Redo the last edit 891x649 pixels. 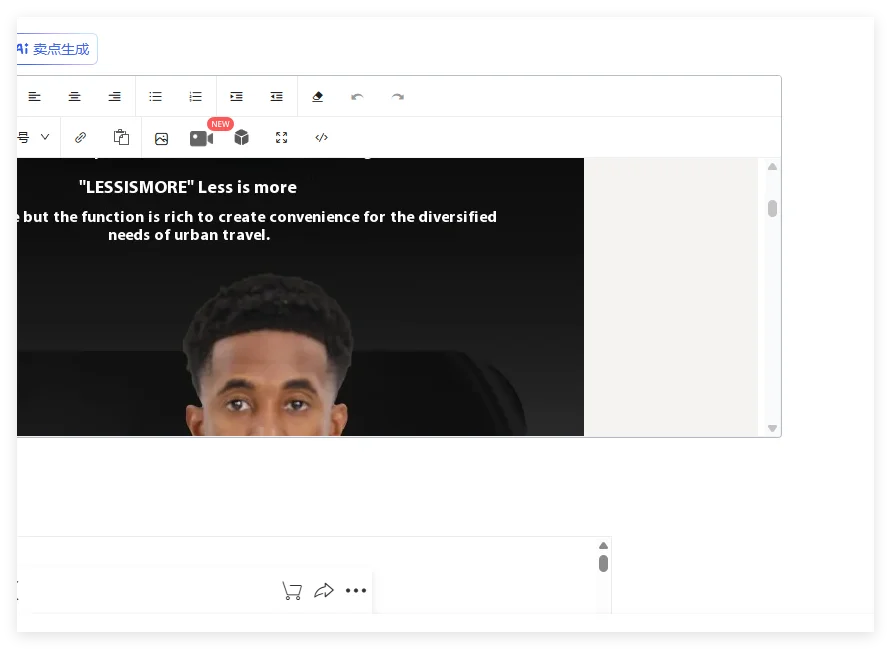(x=398, y=97)
